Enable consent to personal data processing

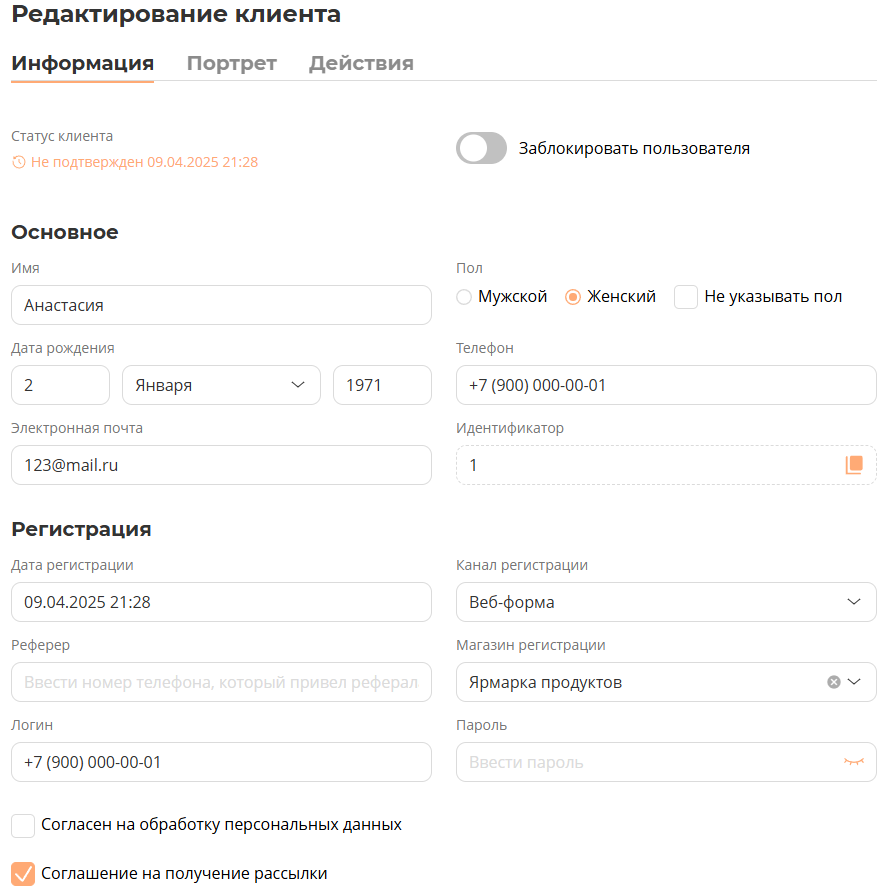[x=23, y=825]
